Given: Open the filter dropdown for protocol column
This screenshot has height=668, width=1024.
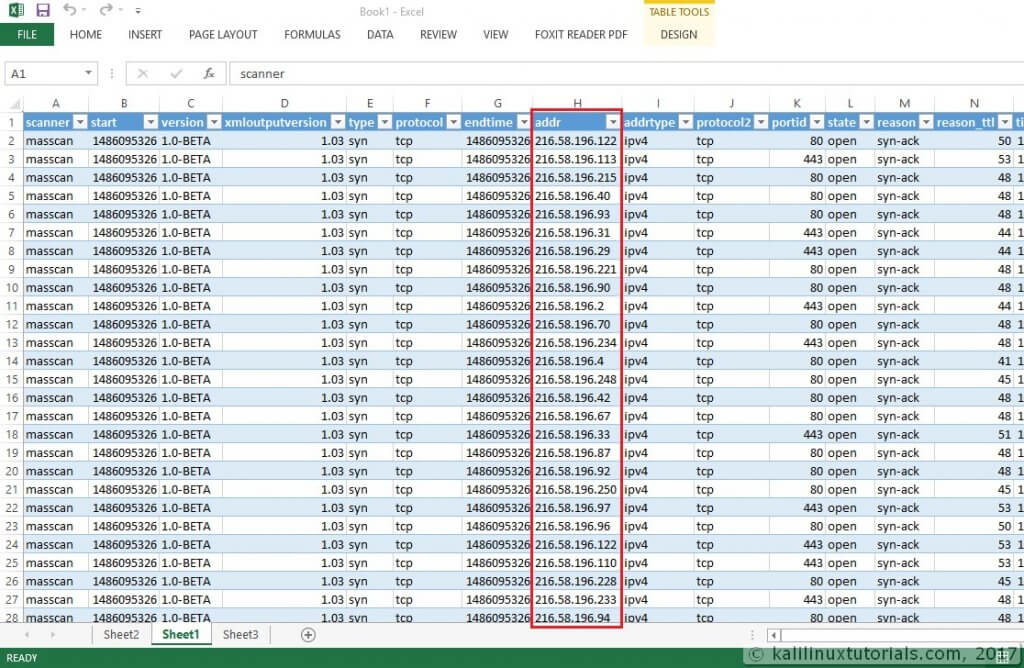Looking at the screenshot, I should pos(451,123).
